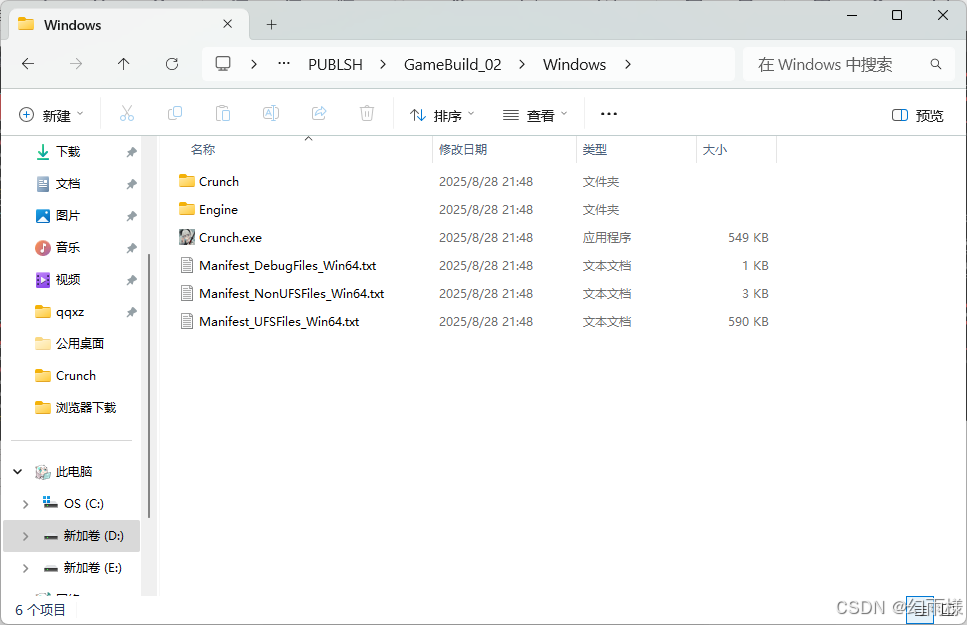
Task: Expand chevron after the PC icon
Action: click(254, 64)
